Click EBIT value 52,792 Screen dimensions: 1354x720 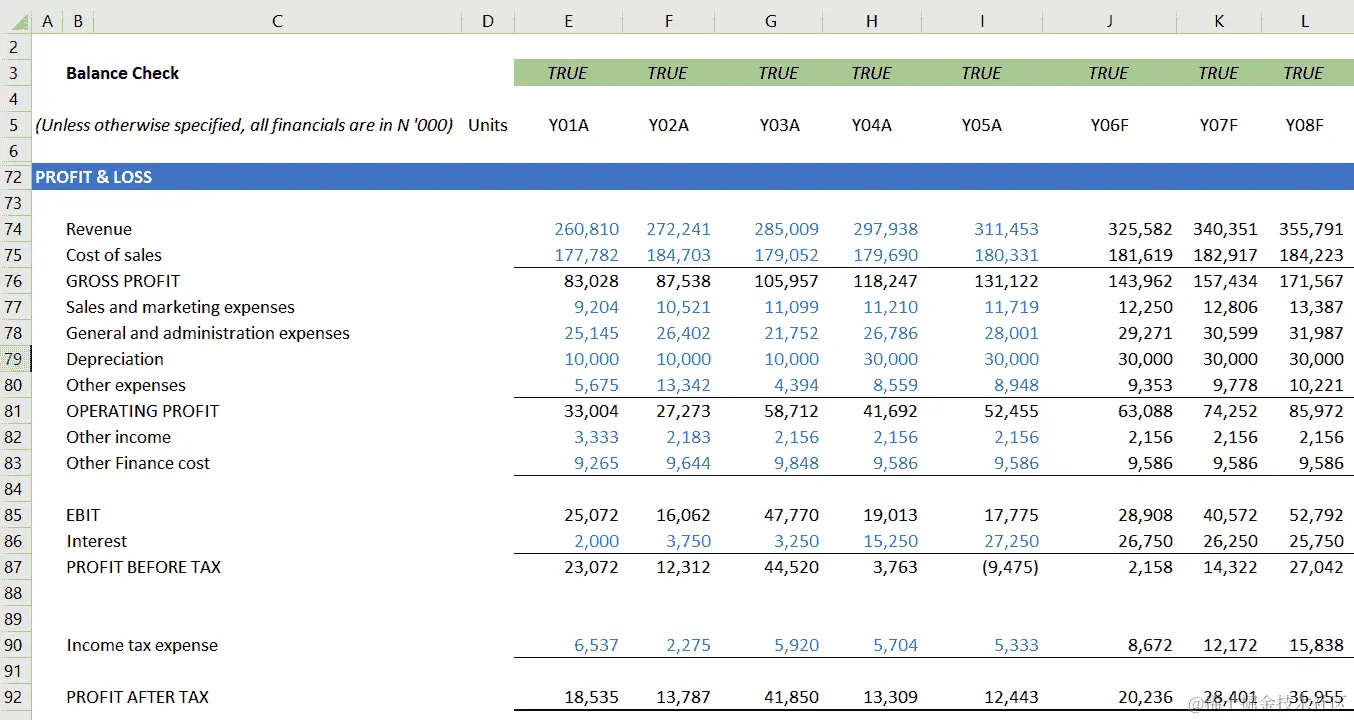point(1316,515)
